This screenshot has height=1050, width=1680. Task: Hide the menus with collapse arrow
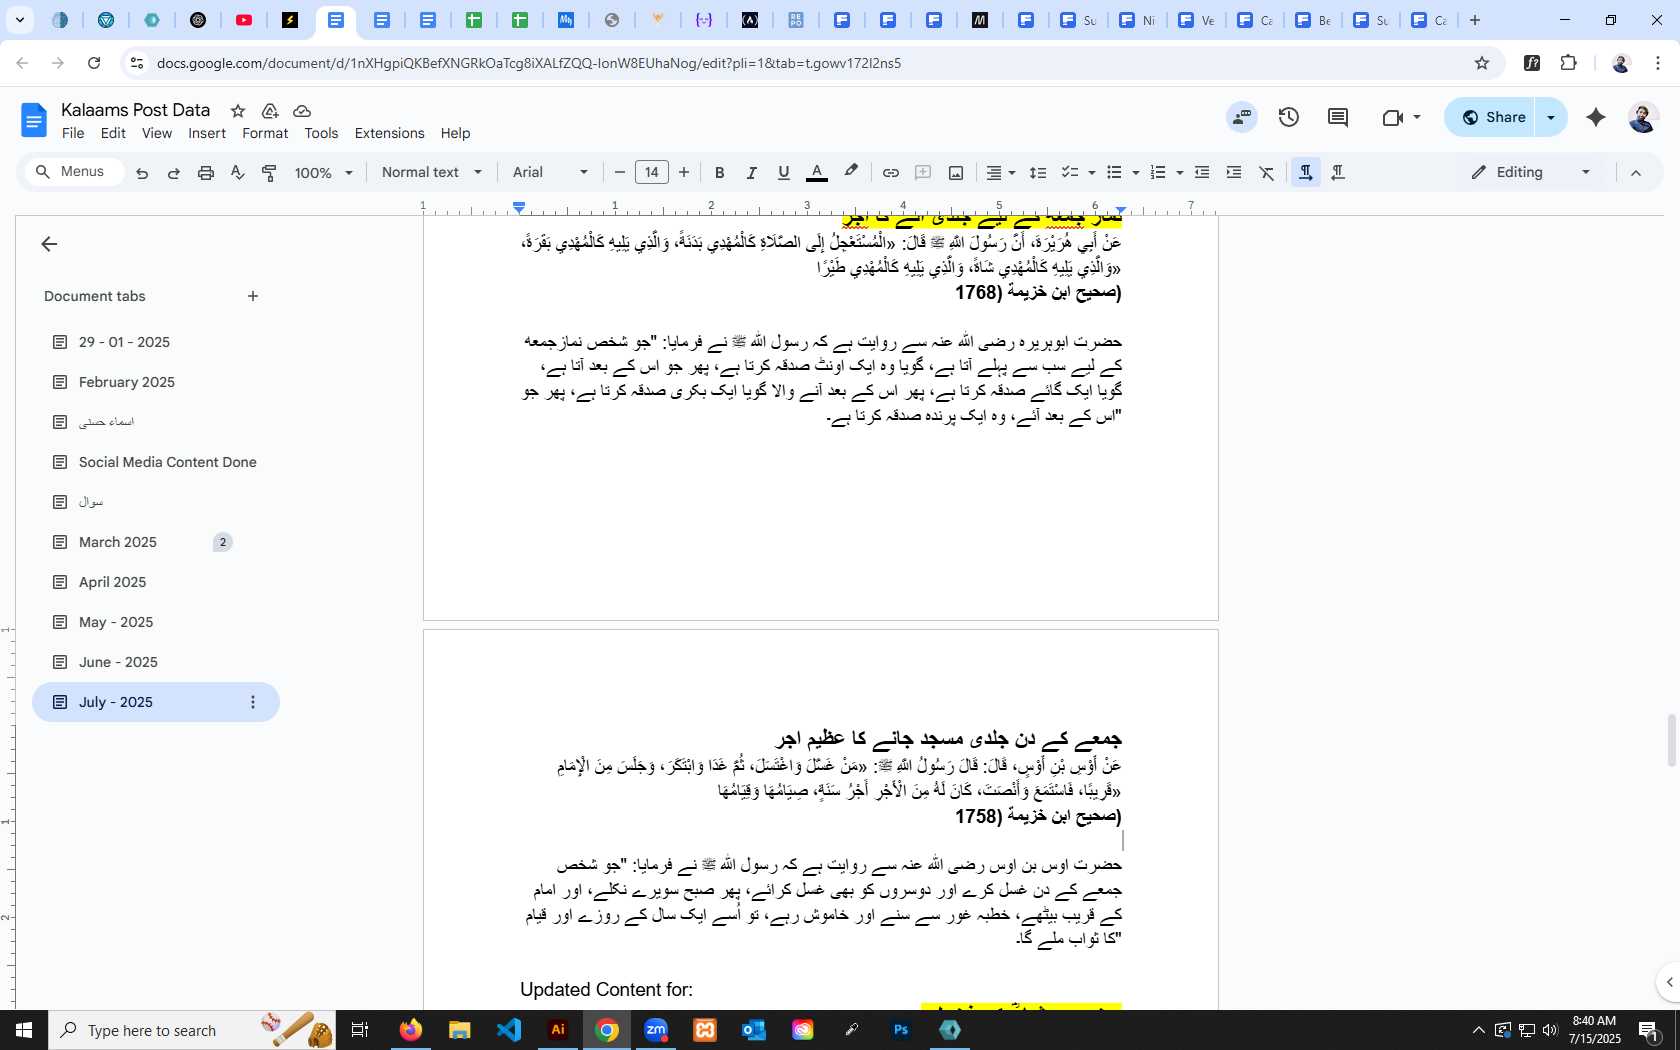1636,173
